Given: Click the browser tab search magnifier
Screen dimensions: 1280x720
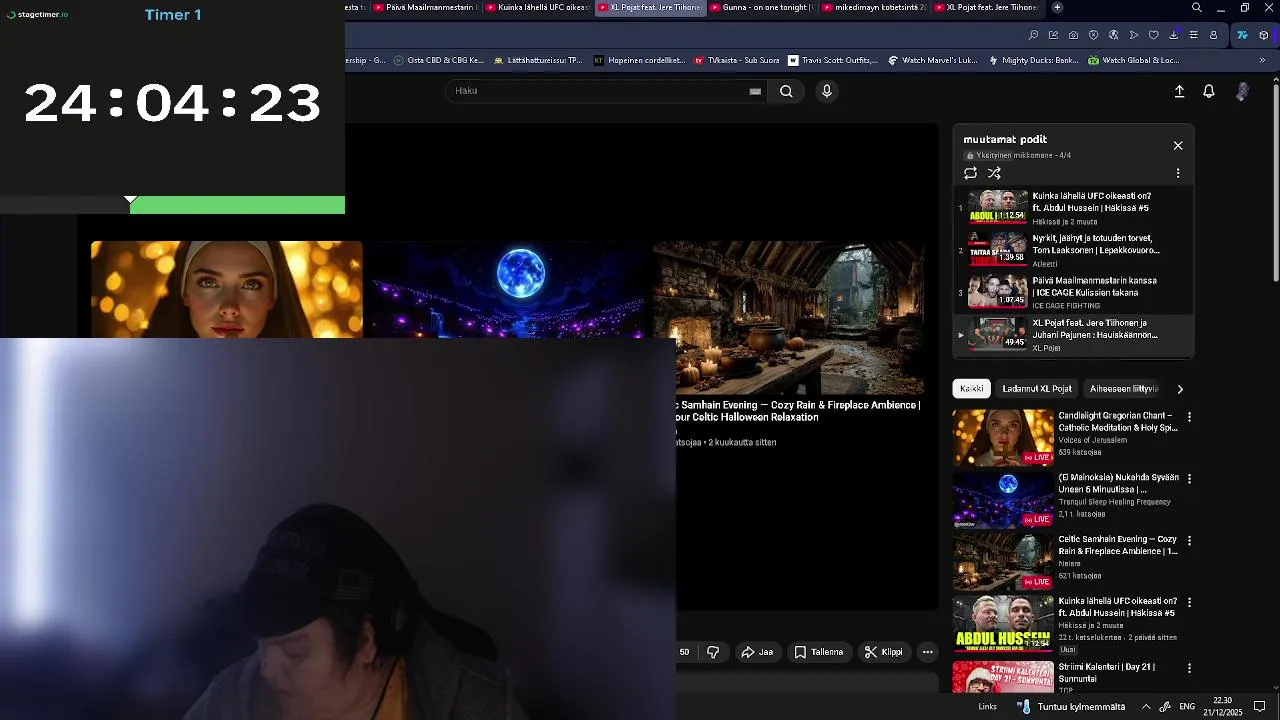Looking at the screenshot, I should click(x=1197, y=7).
